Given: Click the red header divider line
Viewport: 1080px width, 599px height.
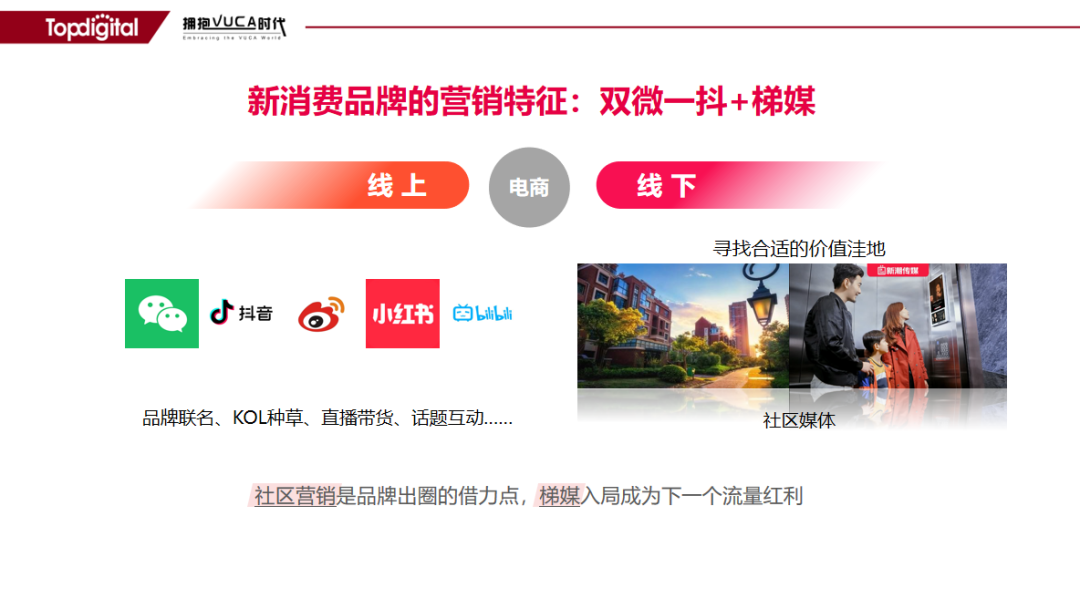Looking at the screenshot, I should (x=692, y=28).
